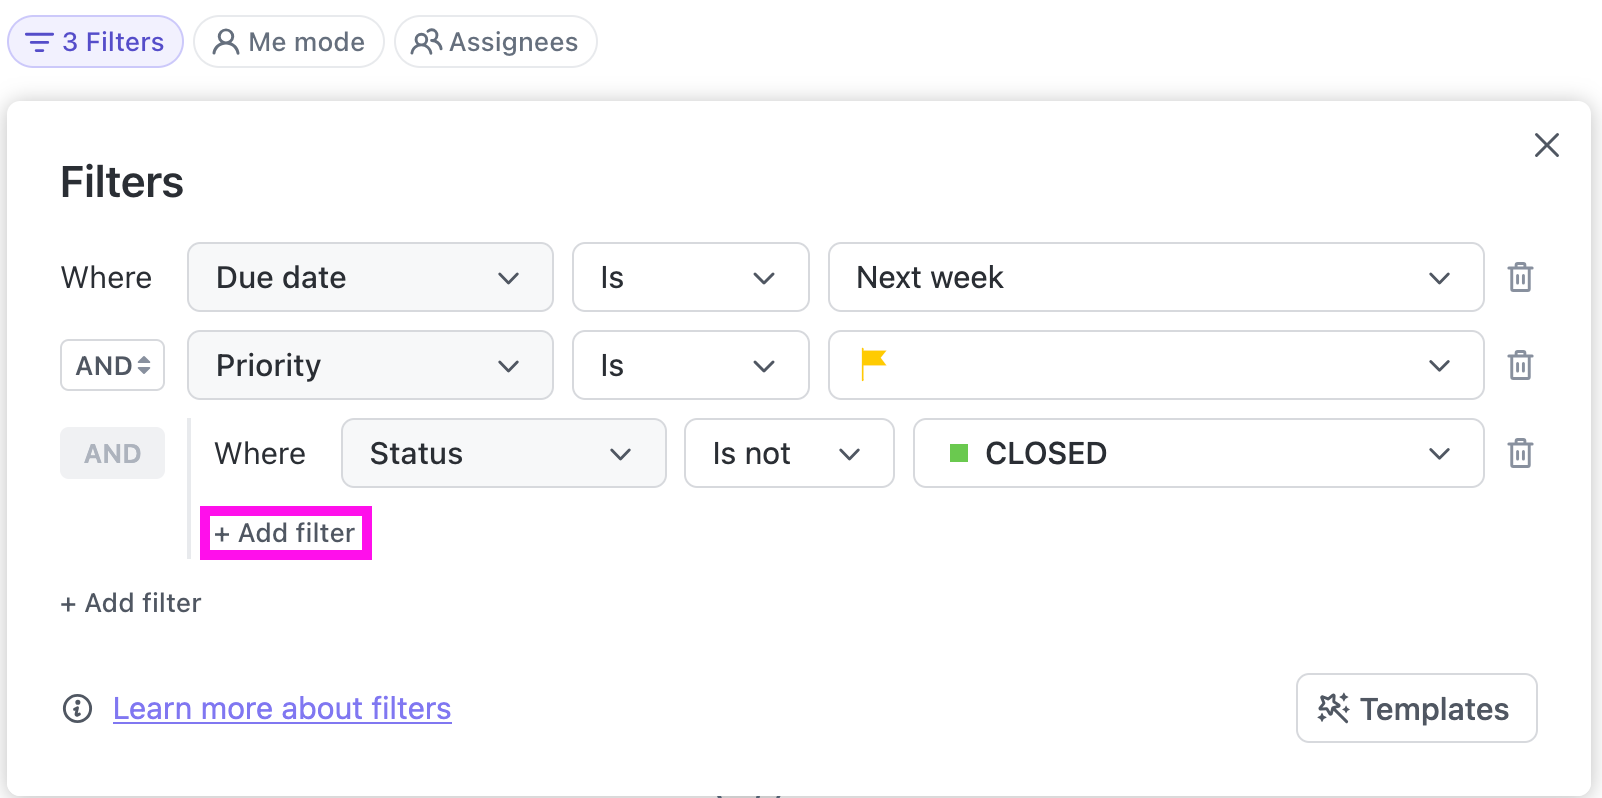Click the yellow priority flag icon
Viewport: 1602px width, 798px height.
pyautogui.click(x=873, y=364)
